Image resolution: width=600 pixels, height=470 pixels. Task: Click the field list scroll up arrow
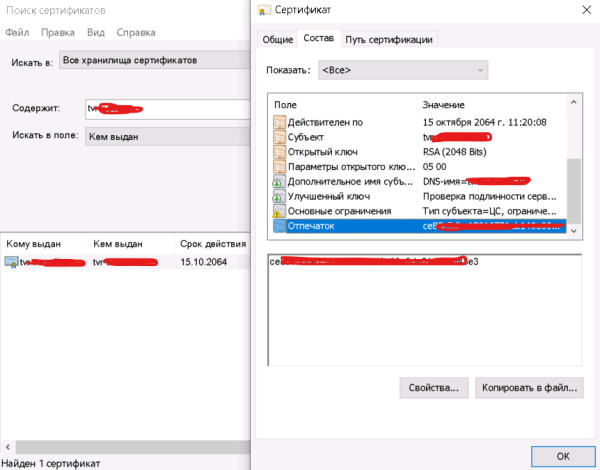574,102
